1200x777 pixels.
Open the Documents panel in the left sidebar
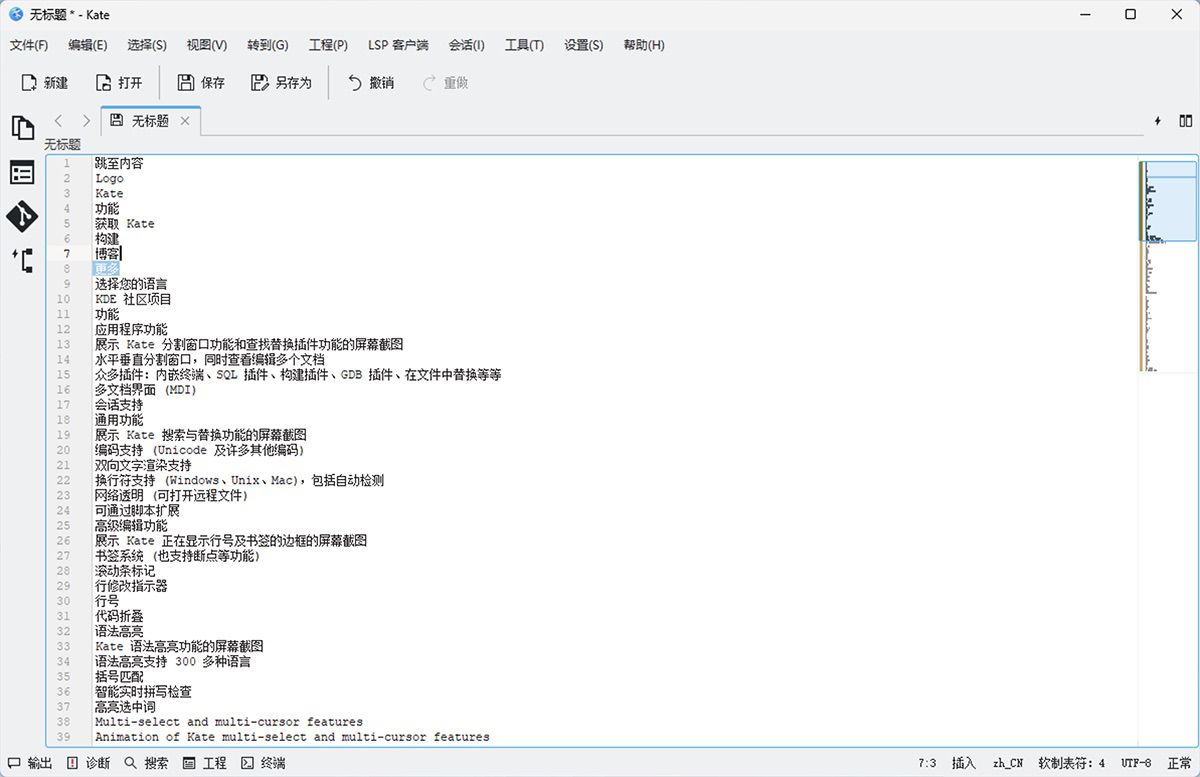(22, 128)
